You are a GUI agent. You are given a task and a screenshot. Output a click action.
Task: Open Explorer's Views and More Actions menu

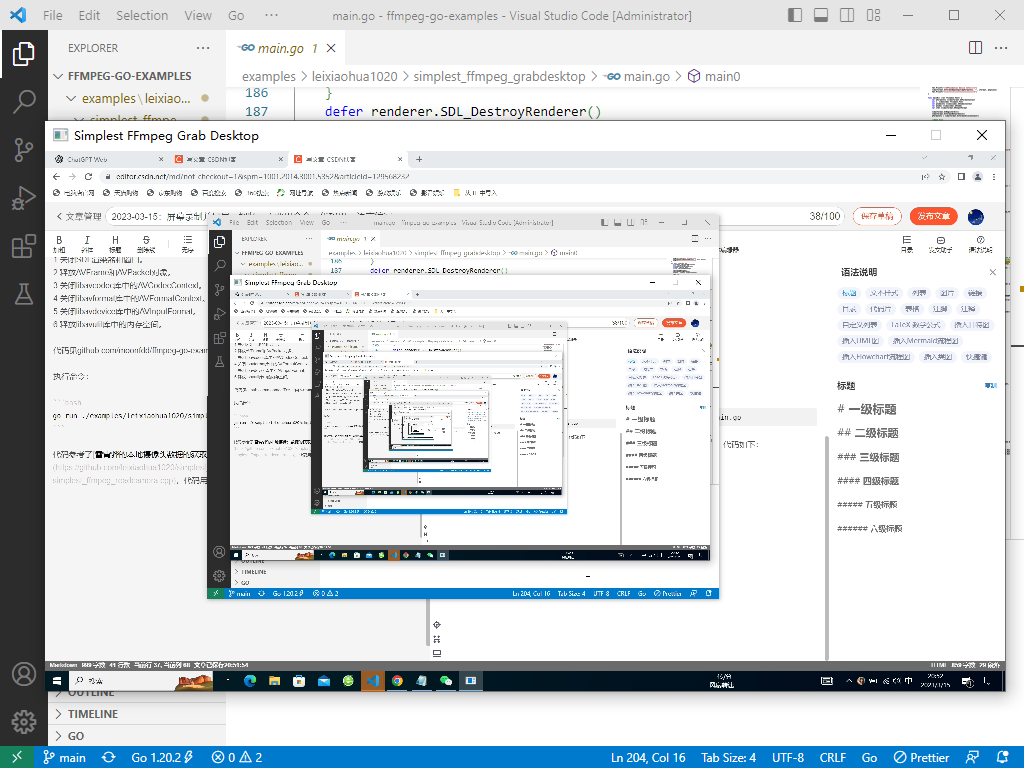pos(203,48)
